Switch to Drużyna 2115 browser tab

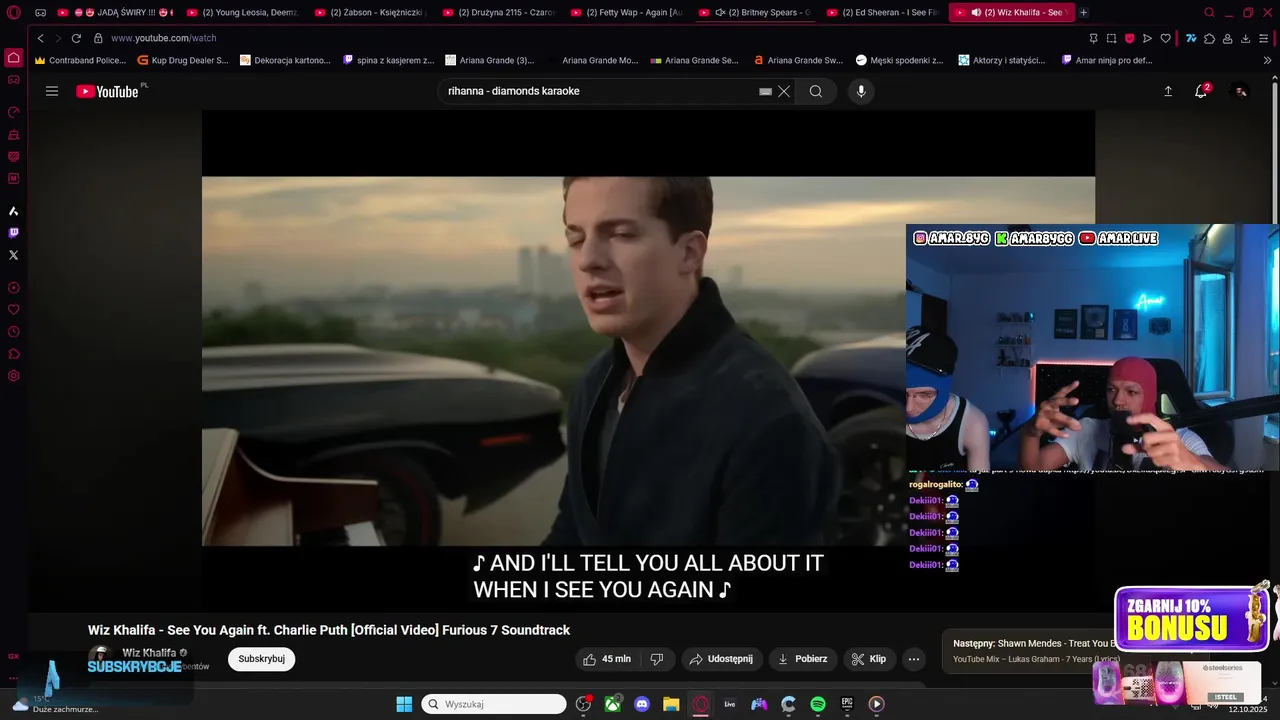coord(498,12)
